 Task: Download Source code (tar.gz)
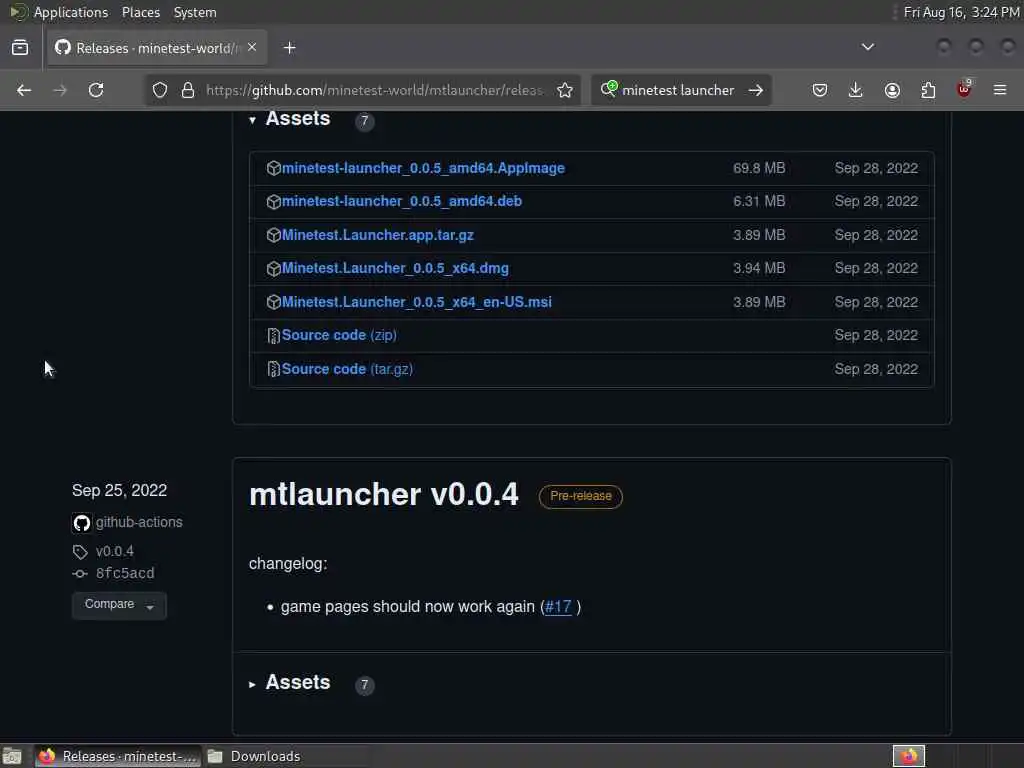pos(347,370)
